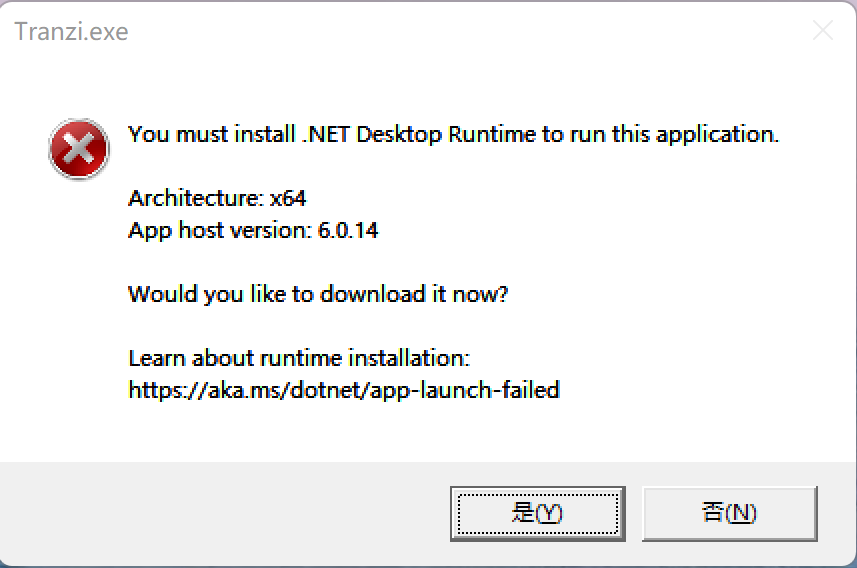Click the Tranzi.exe title text

click(x=71, y=32)
